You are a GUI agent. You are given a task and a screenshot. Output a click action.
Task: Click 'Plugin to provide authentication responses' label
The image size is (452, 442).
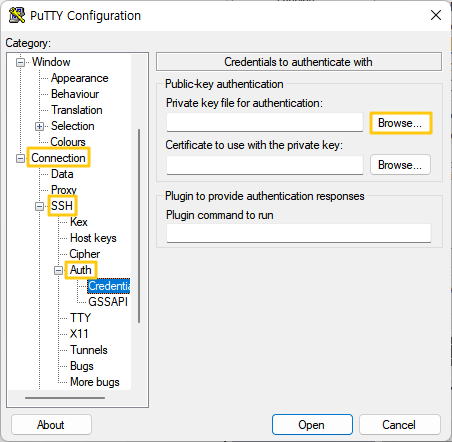pos(265,196)
